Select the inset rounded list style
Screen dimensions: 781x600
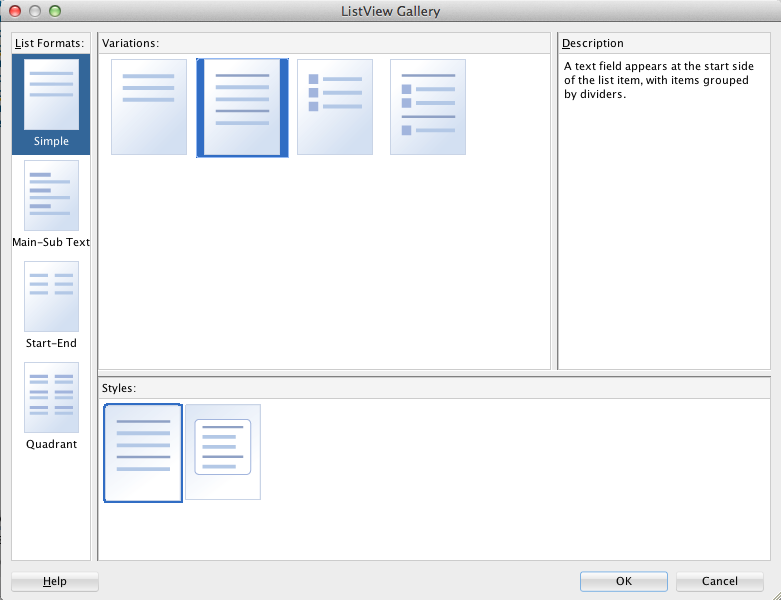pos(223,452)
